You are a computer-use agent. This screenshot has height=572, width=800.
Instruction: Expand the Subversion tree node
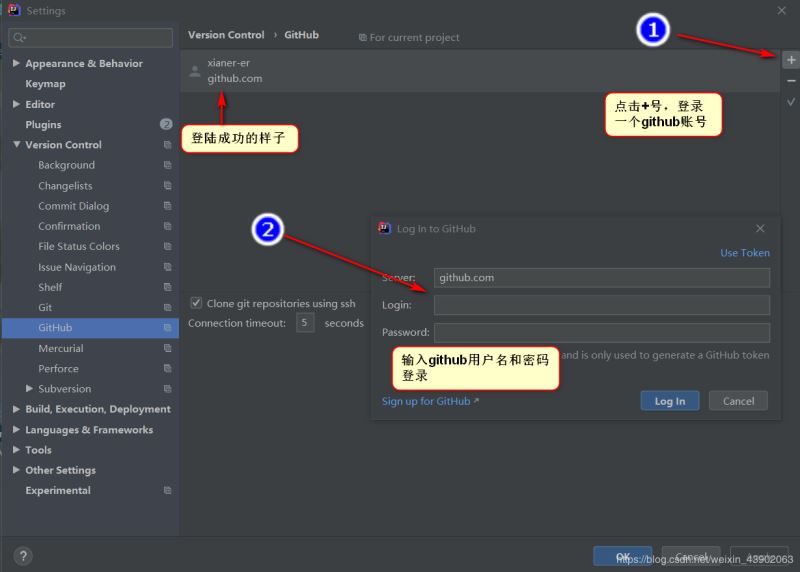[29, 389]
